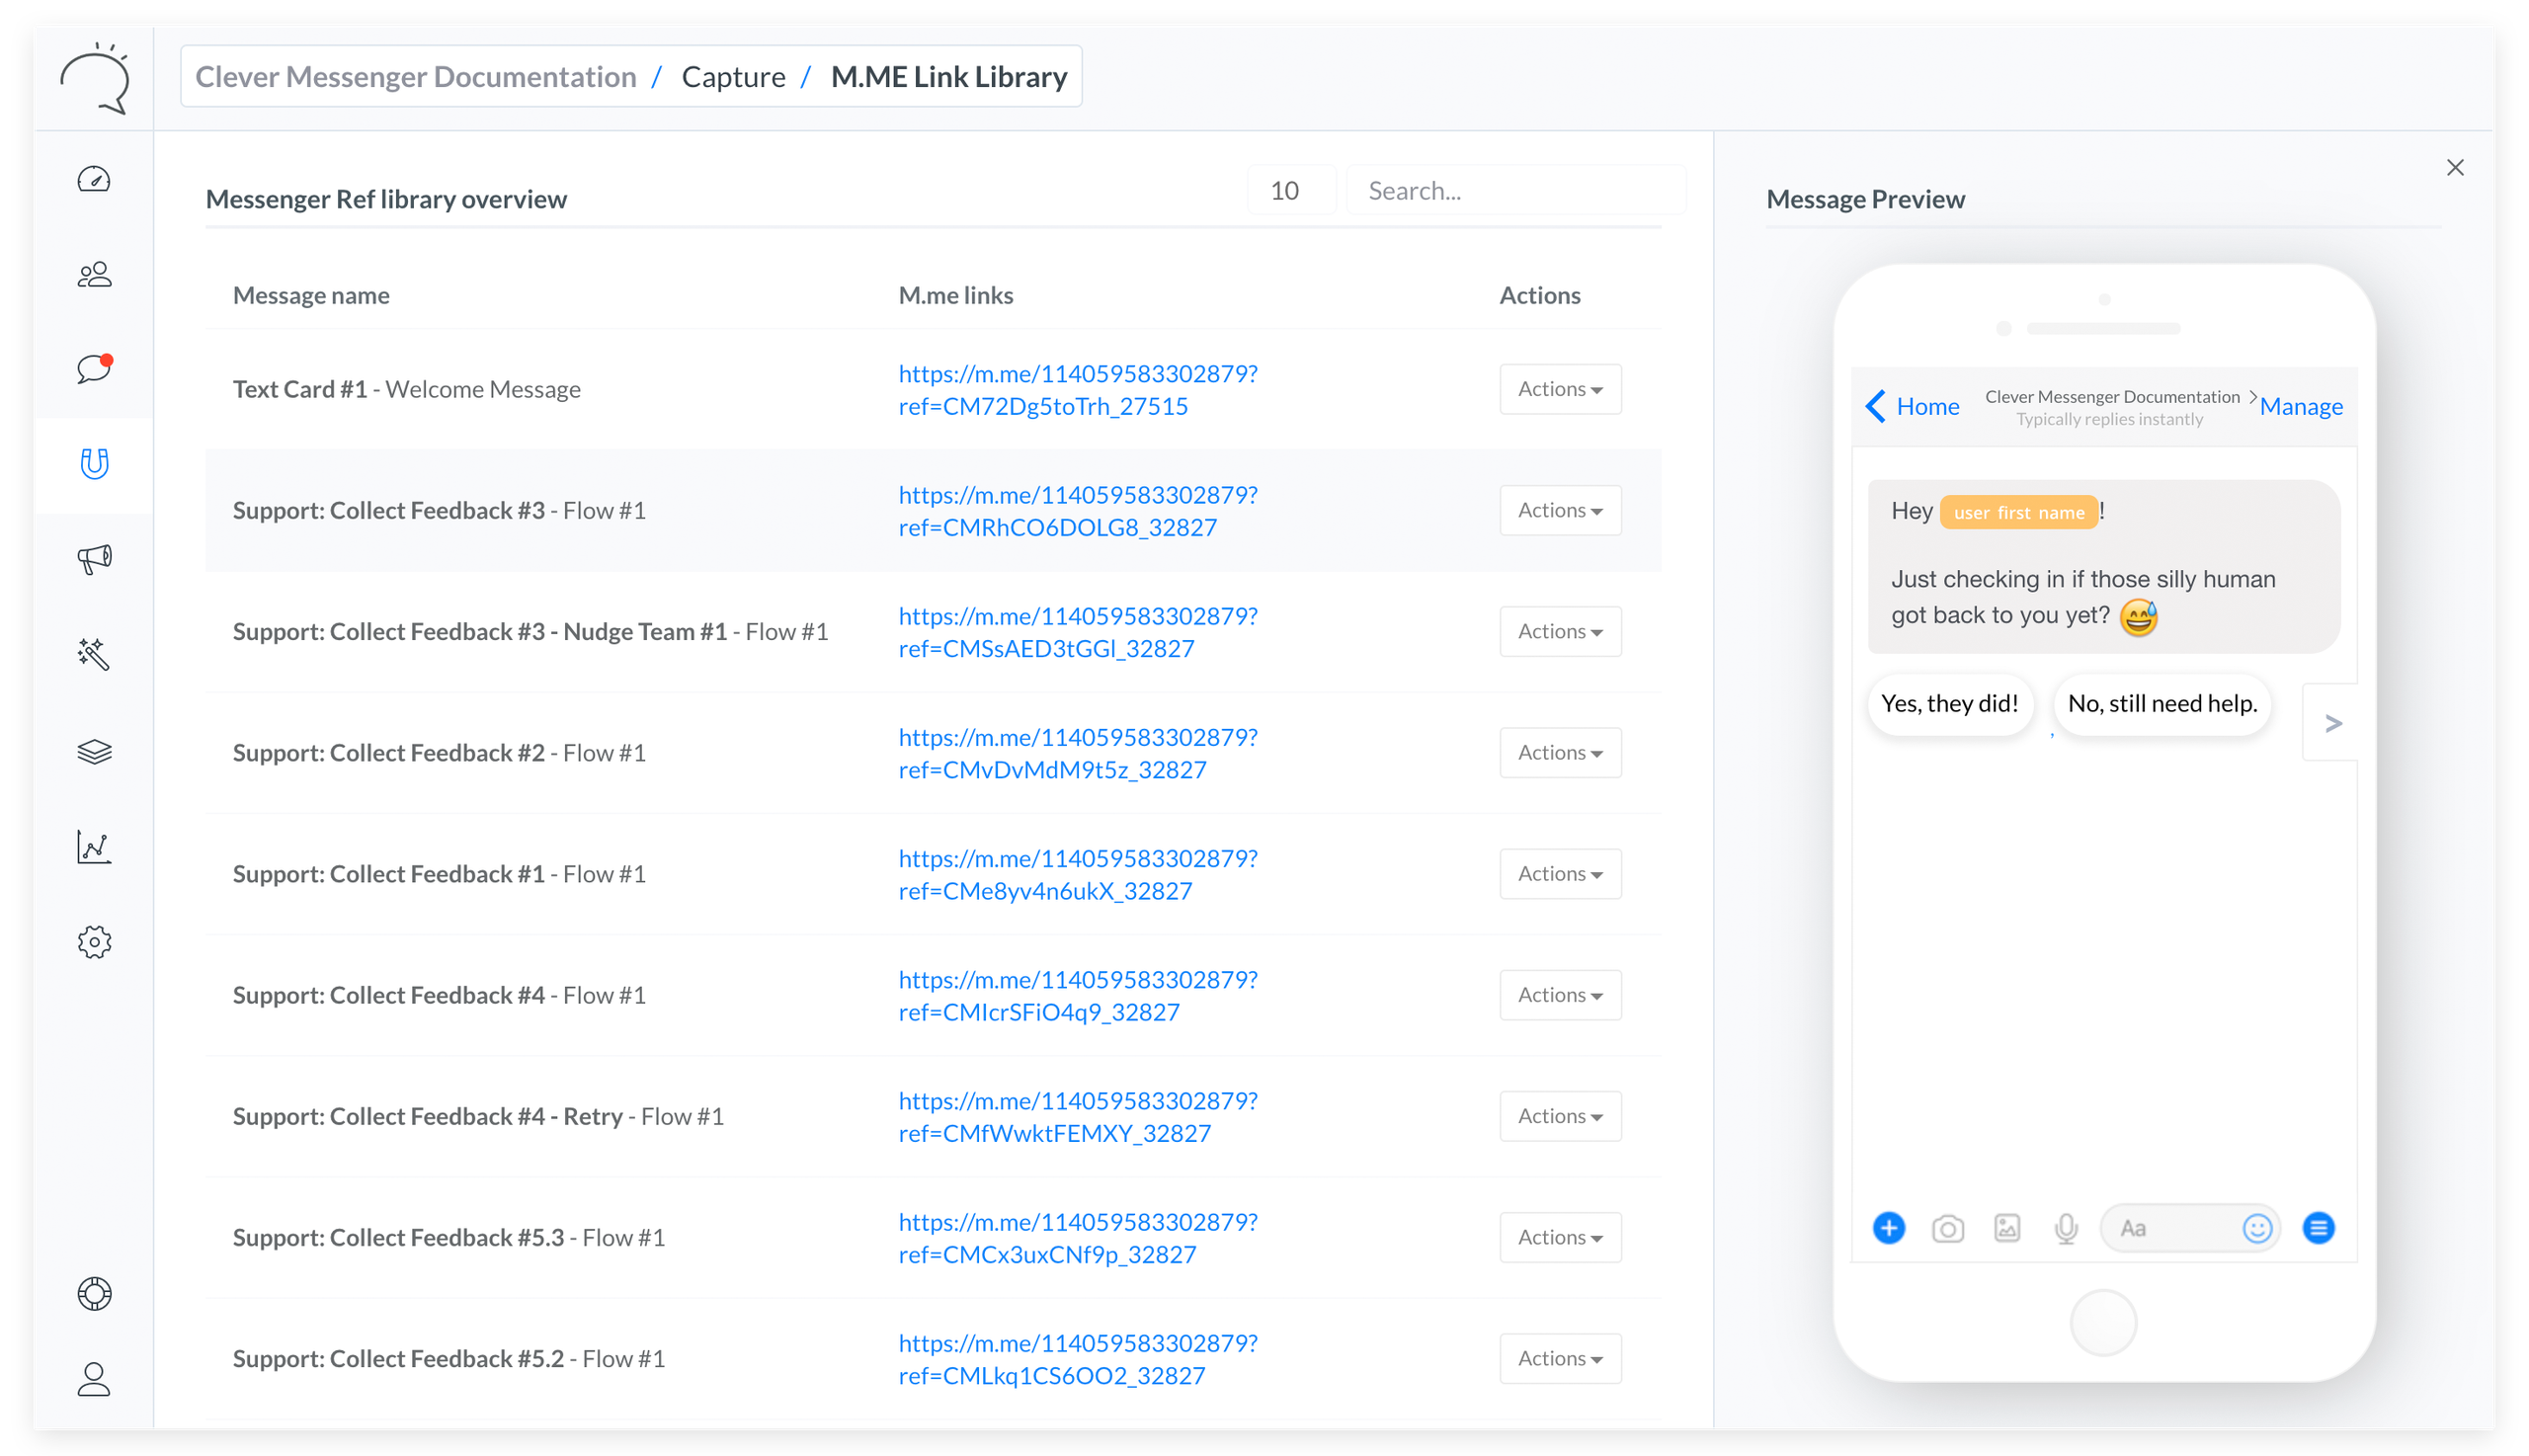
Task: Click the hamburger menu icon in phone preview
Action: pos(2318,1228)
